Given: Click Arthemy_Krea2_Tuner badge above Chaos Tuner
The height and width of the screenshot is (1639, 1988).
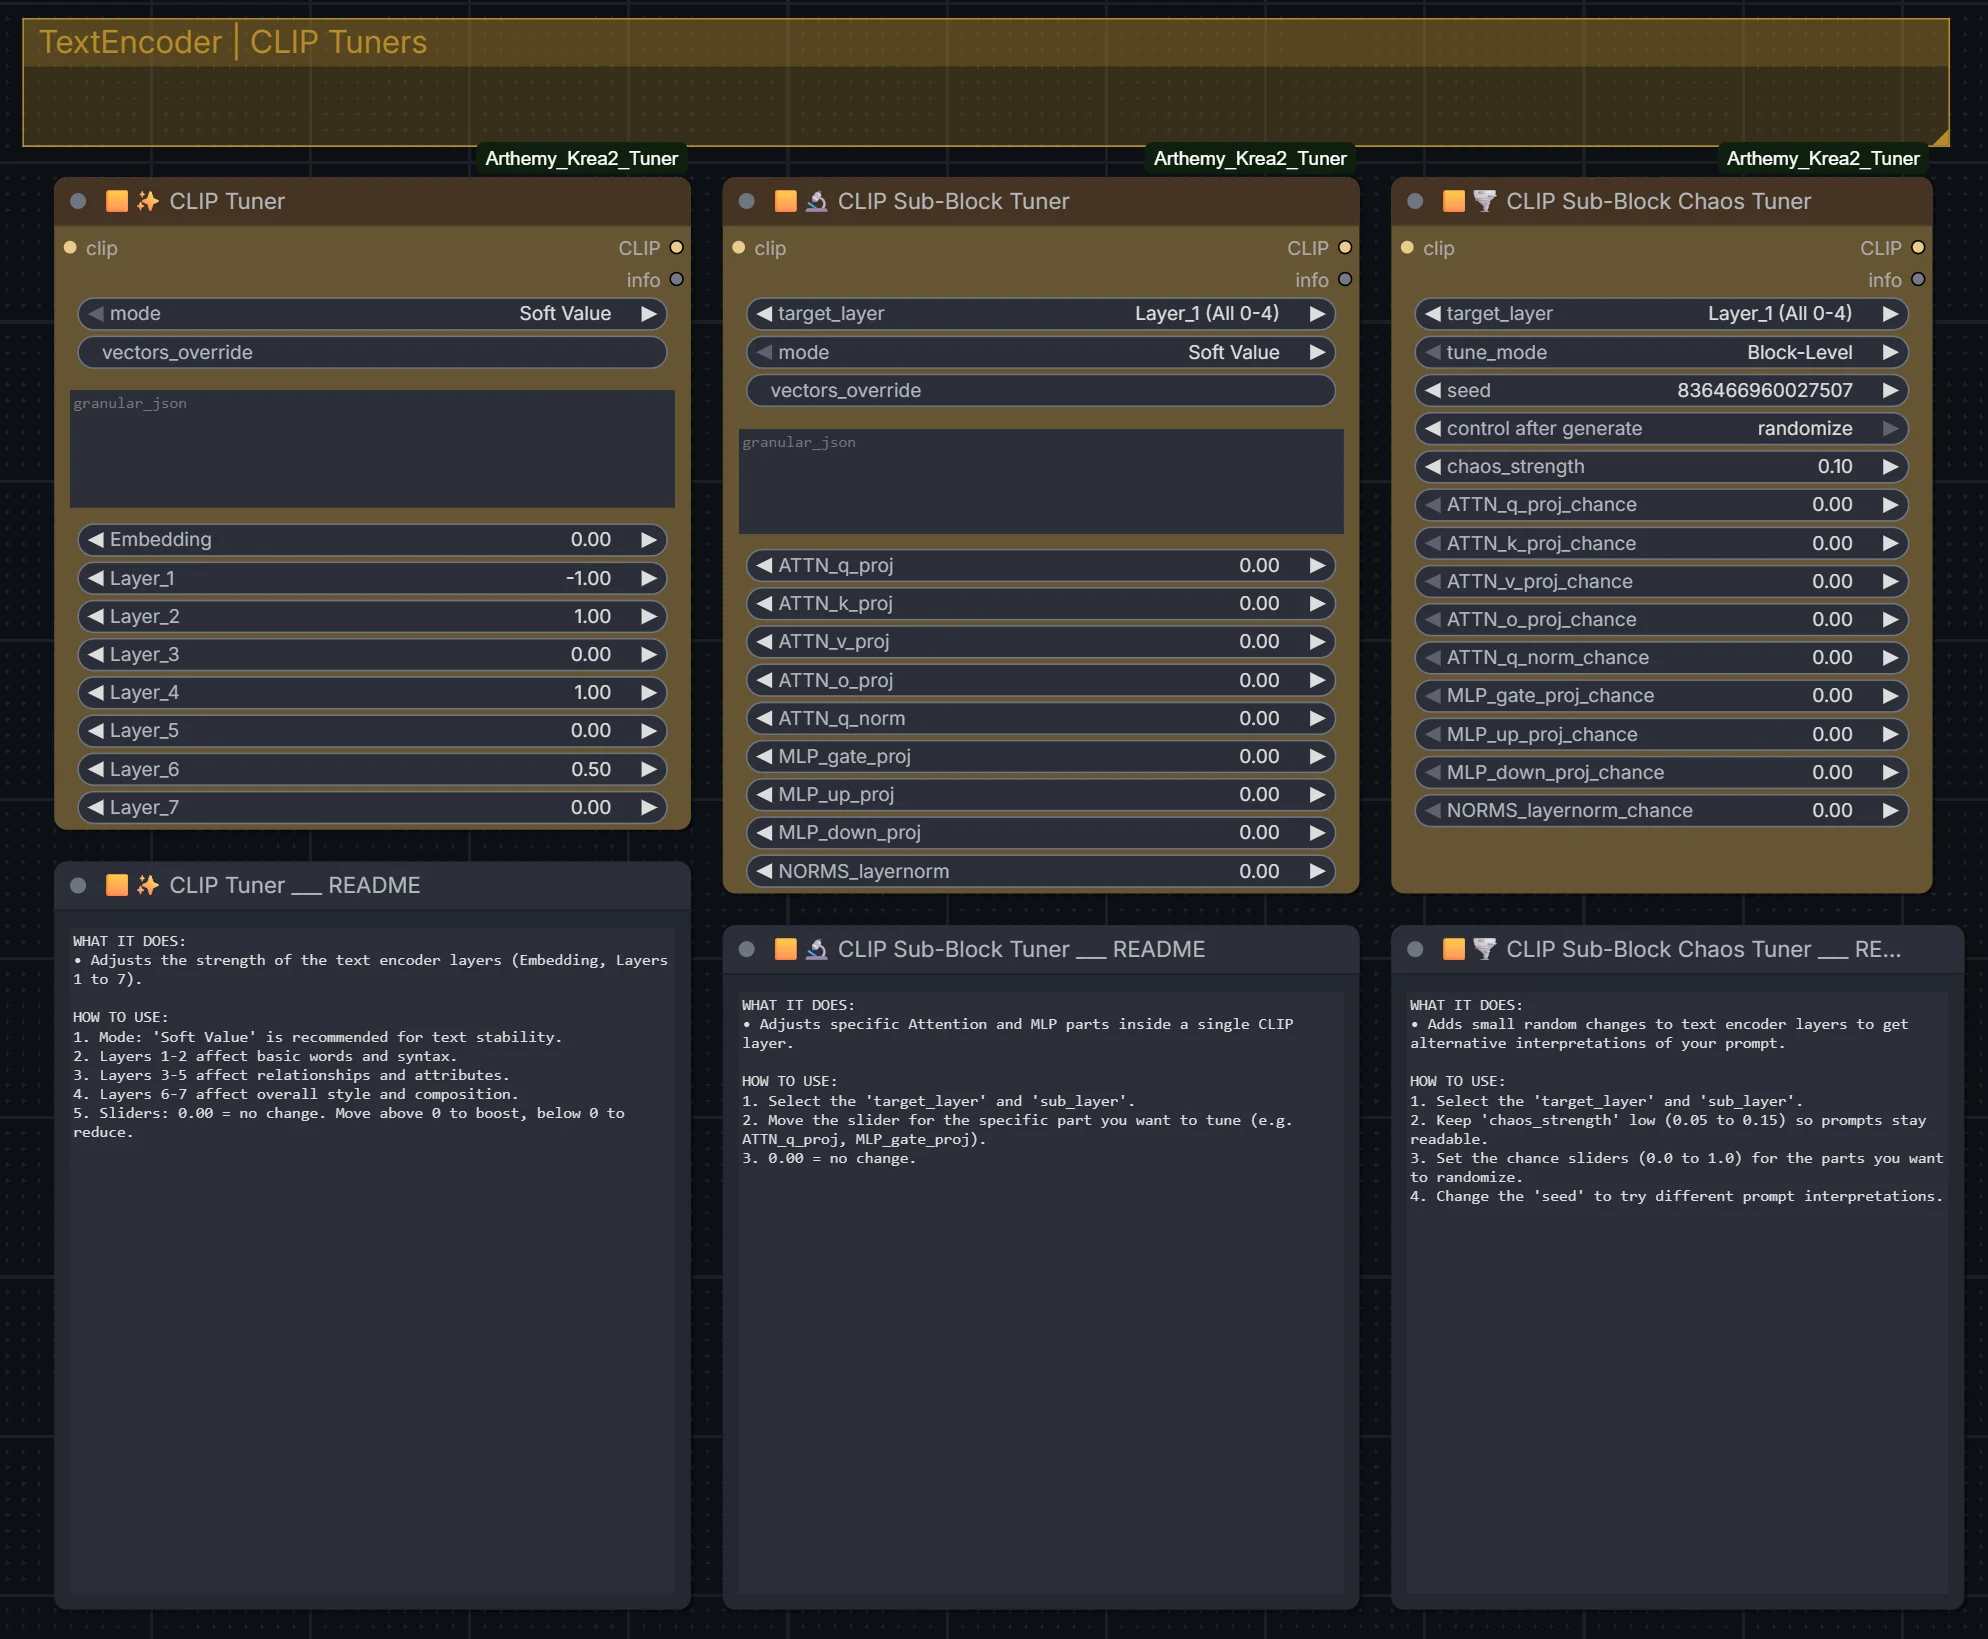Looking at the screenshot, I should point(1822,158).
